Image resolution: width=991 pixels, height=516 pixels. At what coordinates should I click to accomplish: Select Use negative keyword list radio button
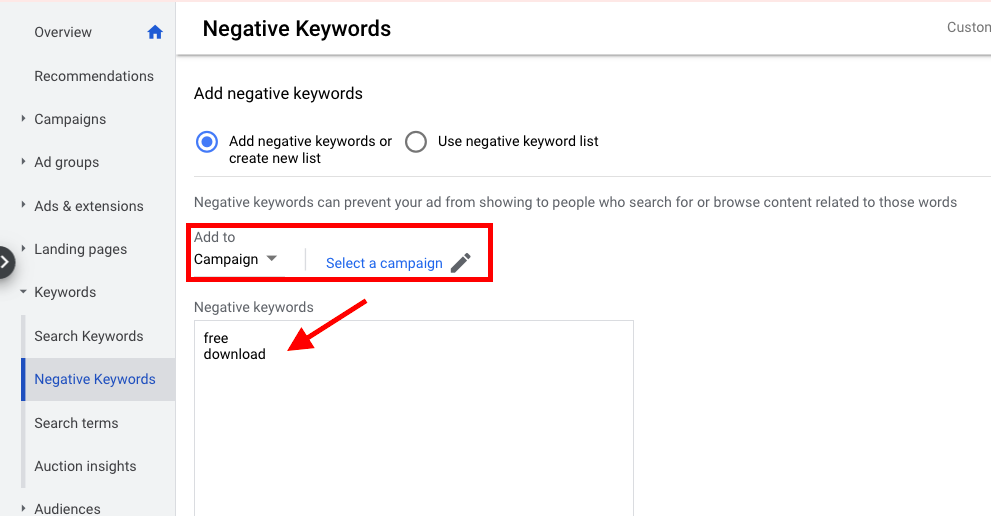416,142
